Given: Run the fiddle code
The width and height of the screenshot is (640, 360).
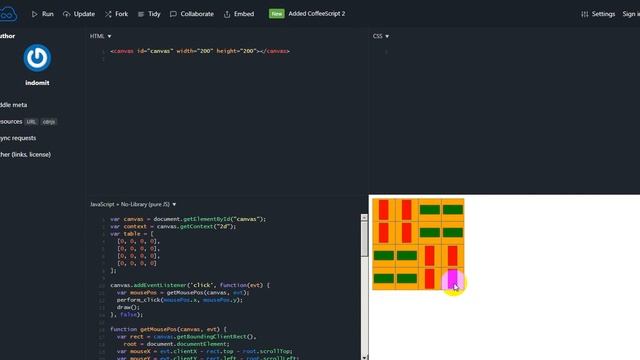Looking at the screenshot, I should coord(42,14).
